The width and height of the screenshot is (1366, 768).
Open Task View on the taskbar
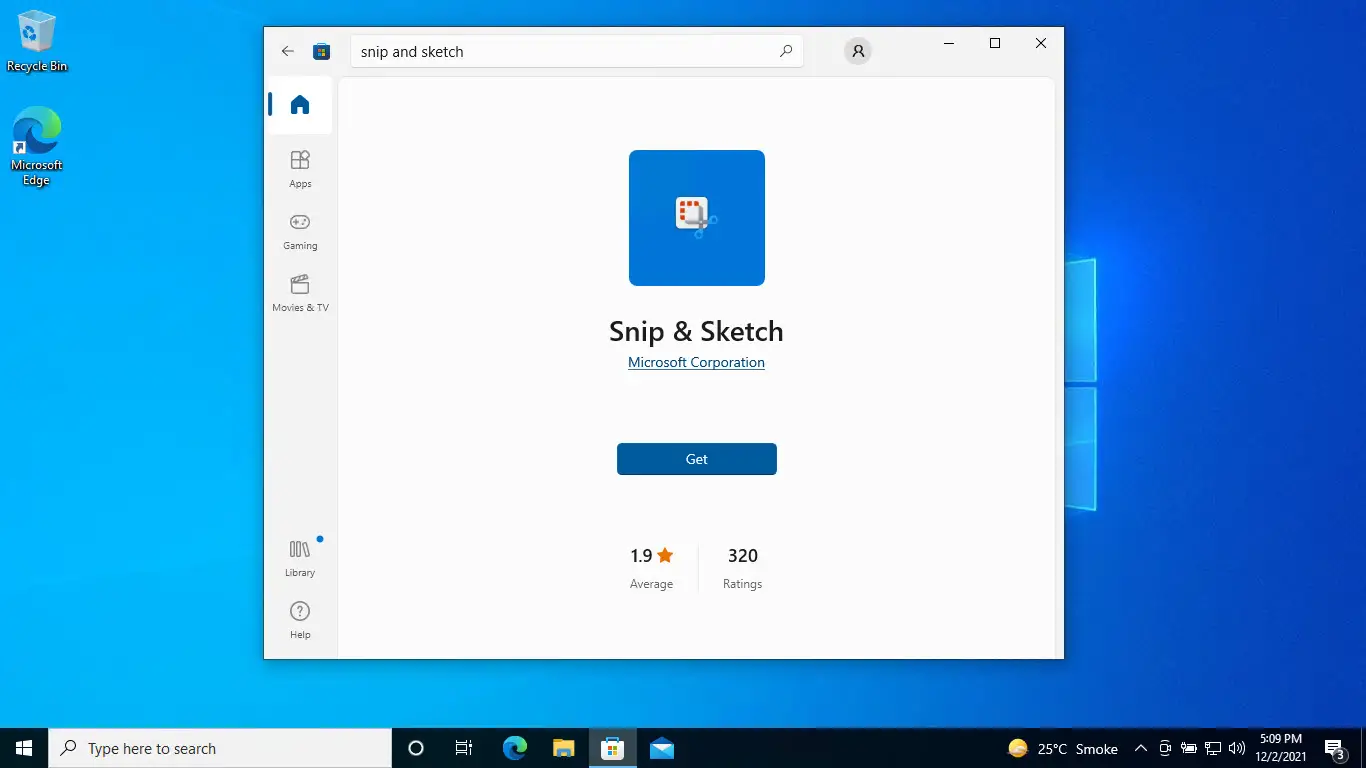464,748
